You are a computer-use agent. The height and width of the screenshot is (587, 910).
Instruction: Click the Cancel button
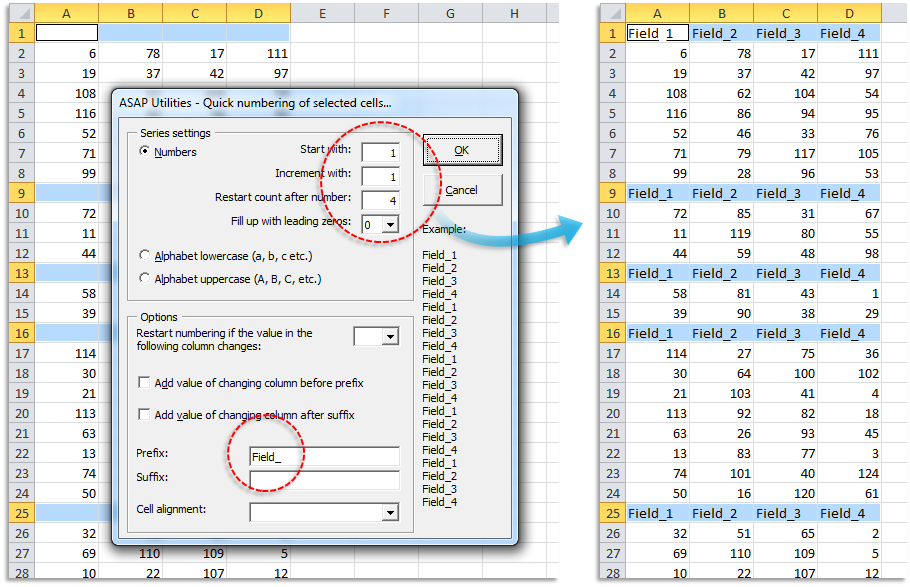pyautogui.click(x=462, y=190)
